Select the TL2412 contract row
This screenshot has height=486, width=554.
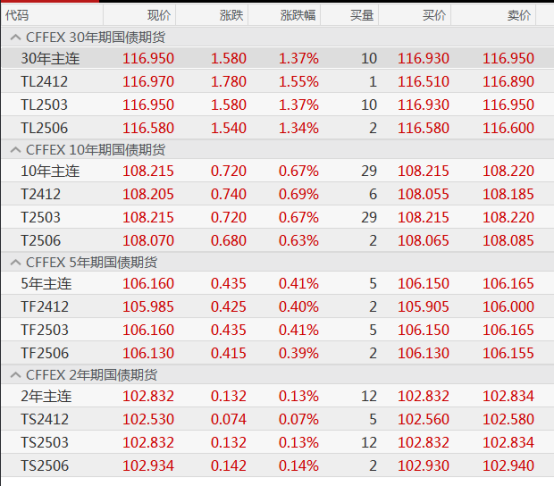click(277, 82)
